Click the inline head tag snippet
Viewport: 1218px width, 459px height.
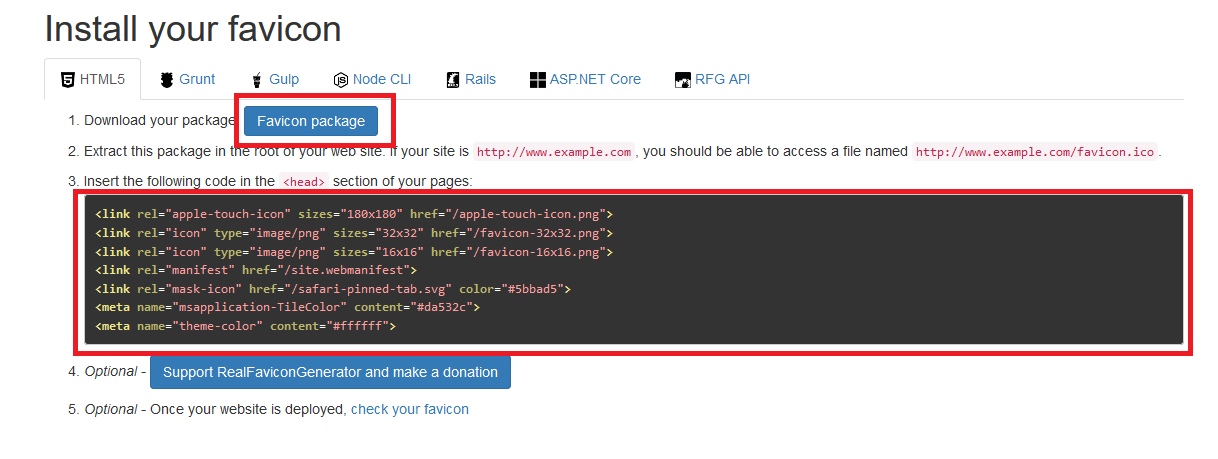pos(304,182)
